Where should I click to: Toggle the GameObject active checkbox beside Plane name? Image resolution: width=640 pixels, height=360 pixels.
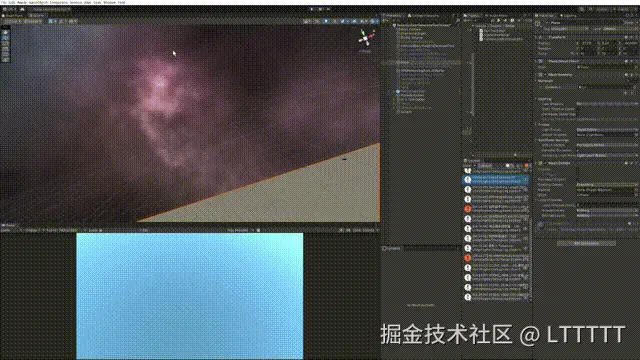point(546,23)
